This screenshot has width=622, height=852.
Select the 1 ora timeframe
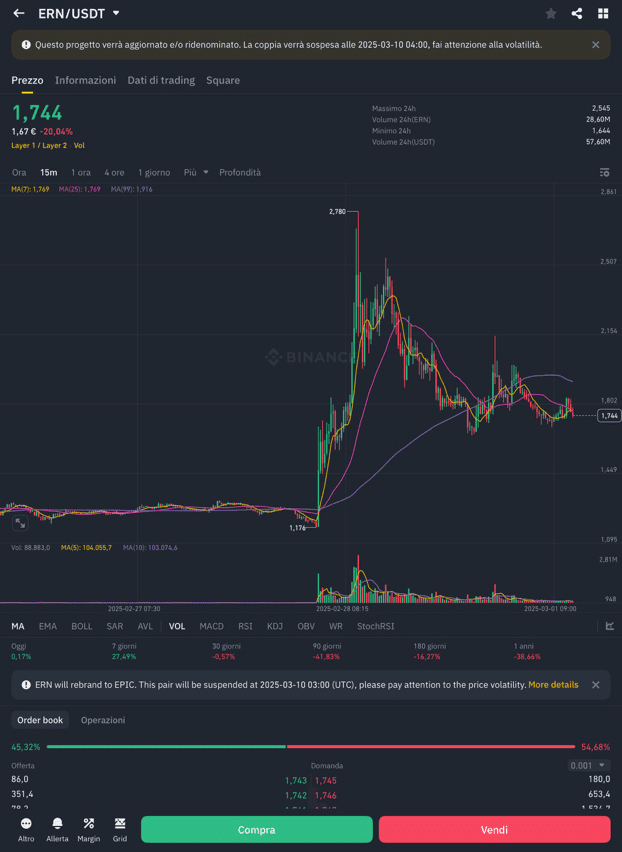point(80,172)
